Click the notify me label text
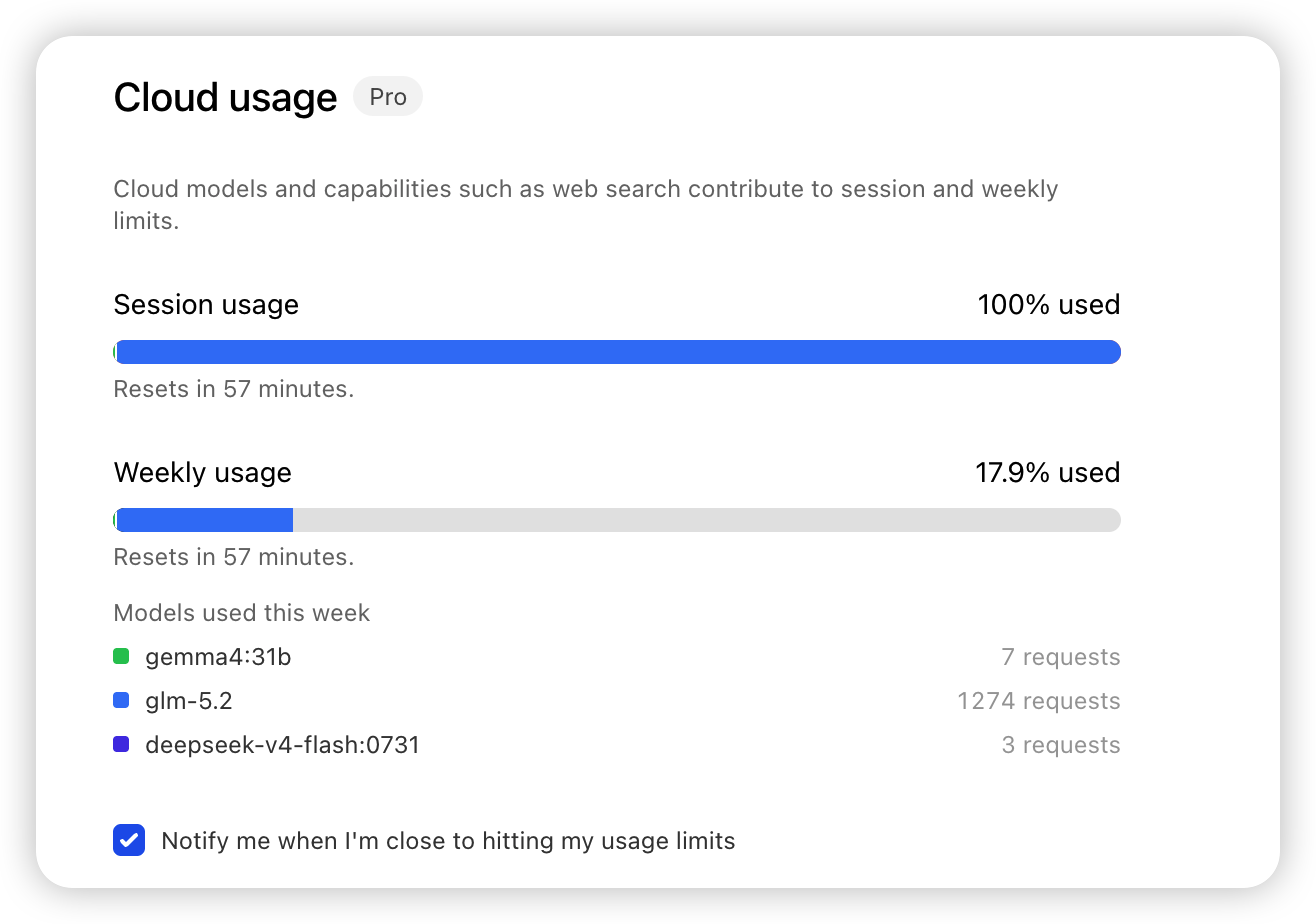Image resolution: width=1316 pixels, height=924 pixels. coord(448,841)
